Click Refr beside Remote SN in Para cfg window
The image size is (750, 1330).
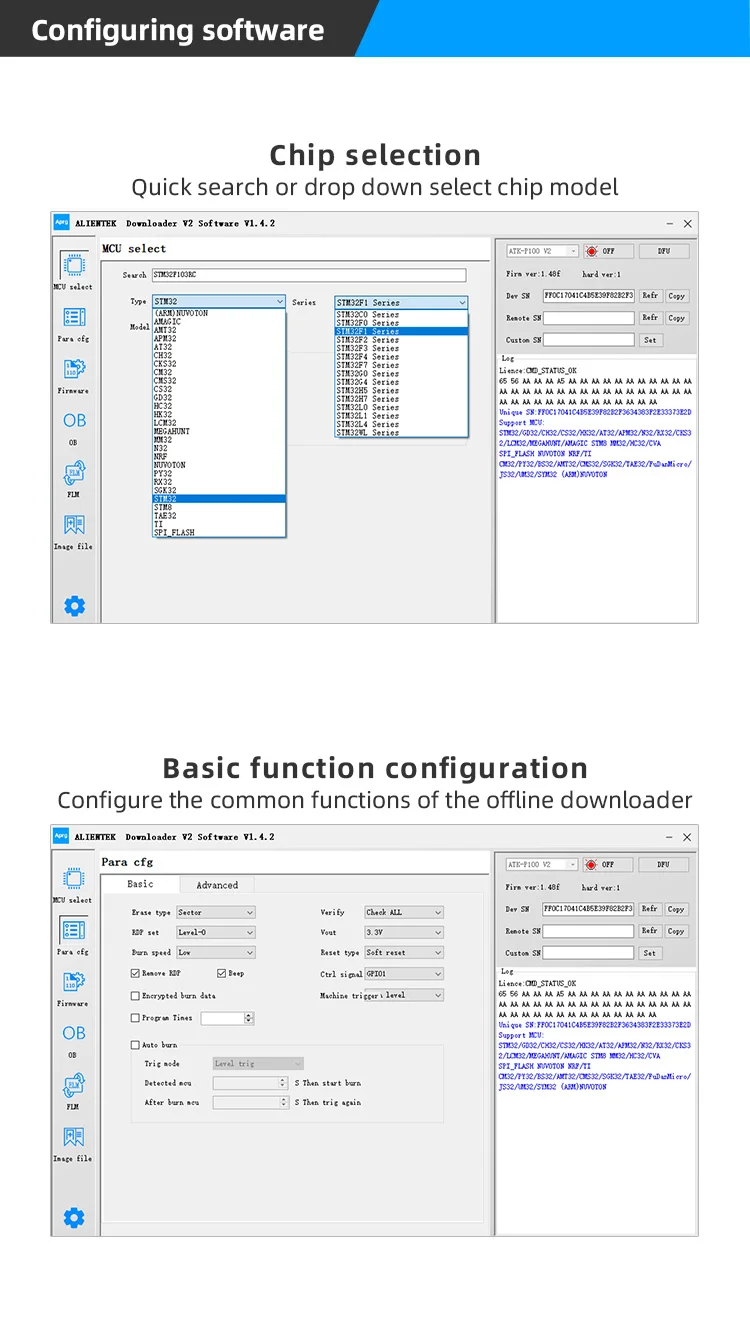tap(650, 931)
